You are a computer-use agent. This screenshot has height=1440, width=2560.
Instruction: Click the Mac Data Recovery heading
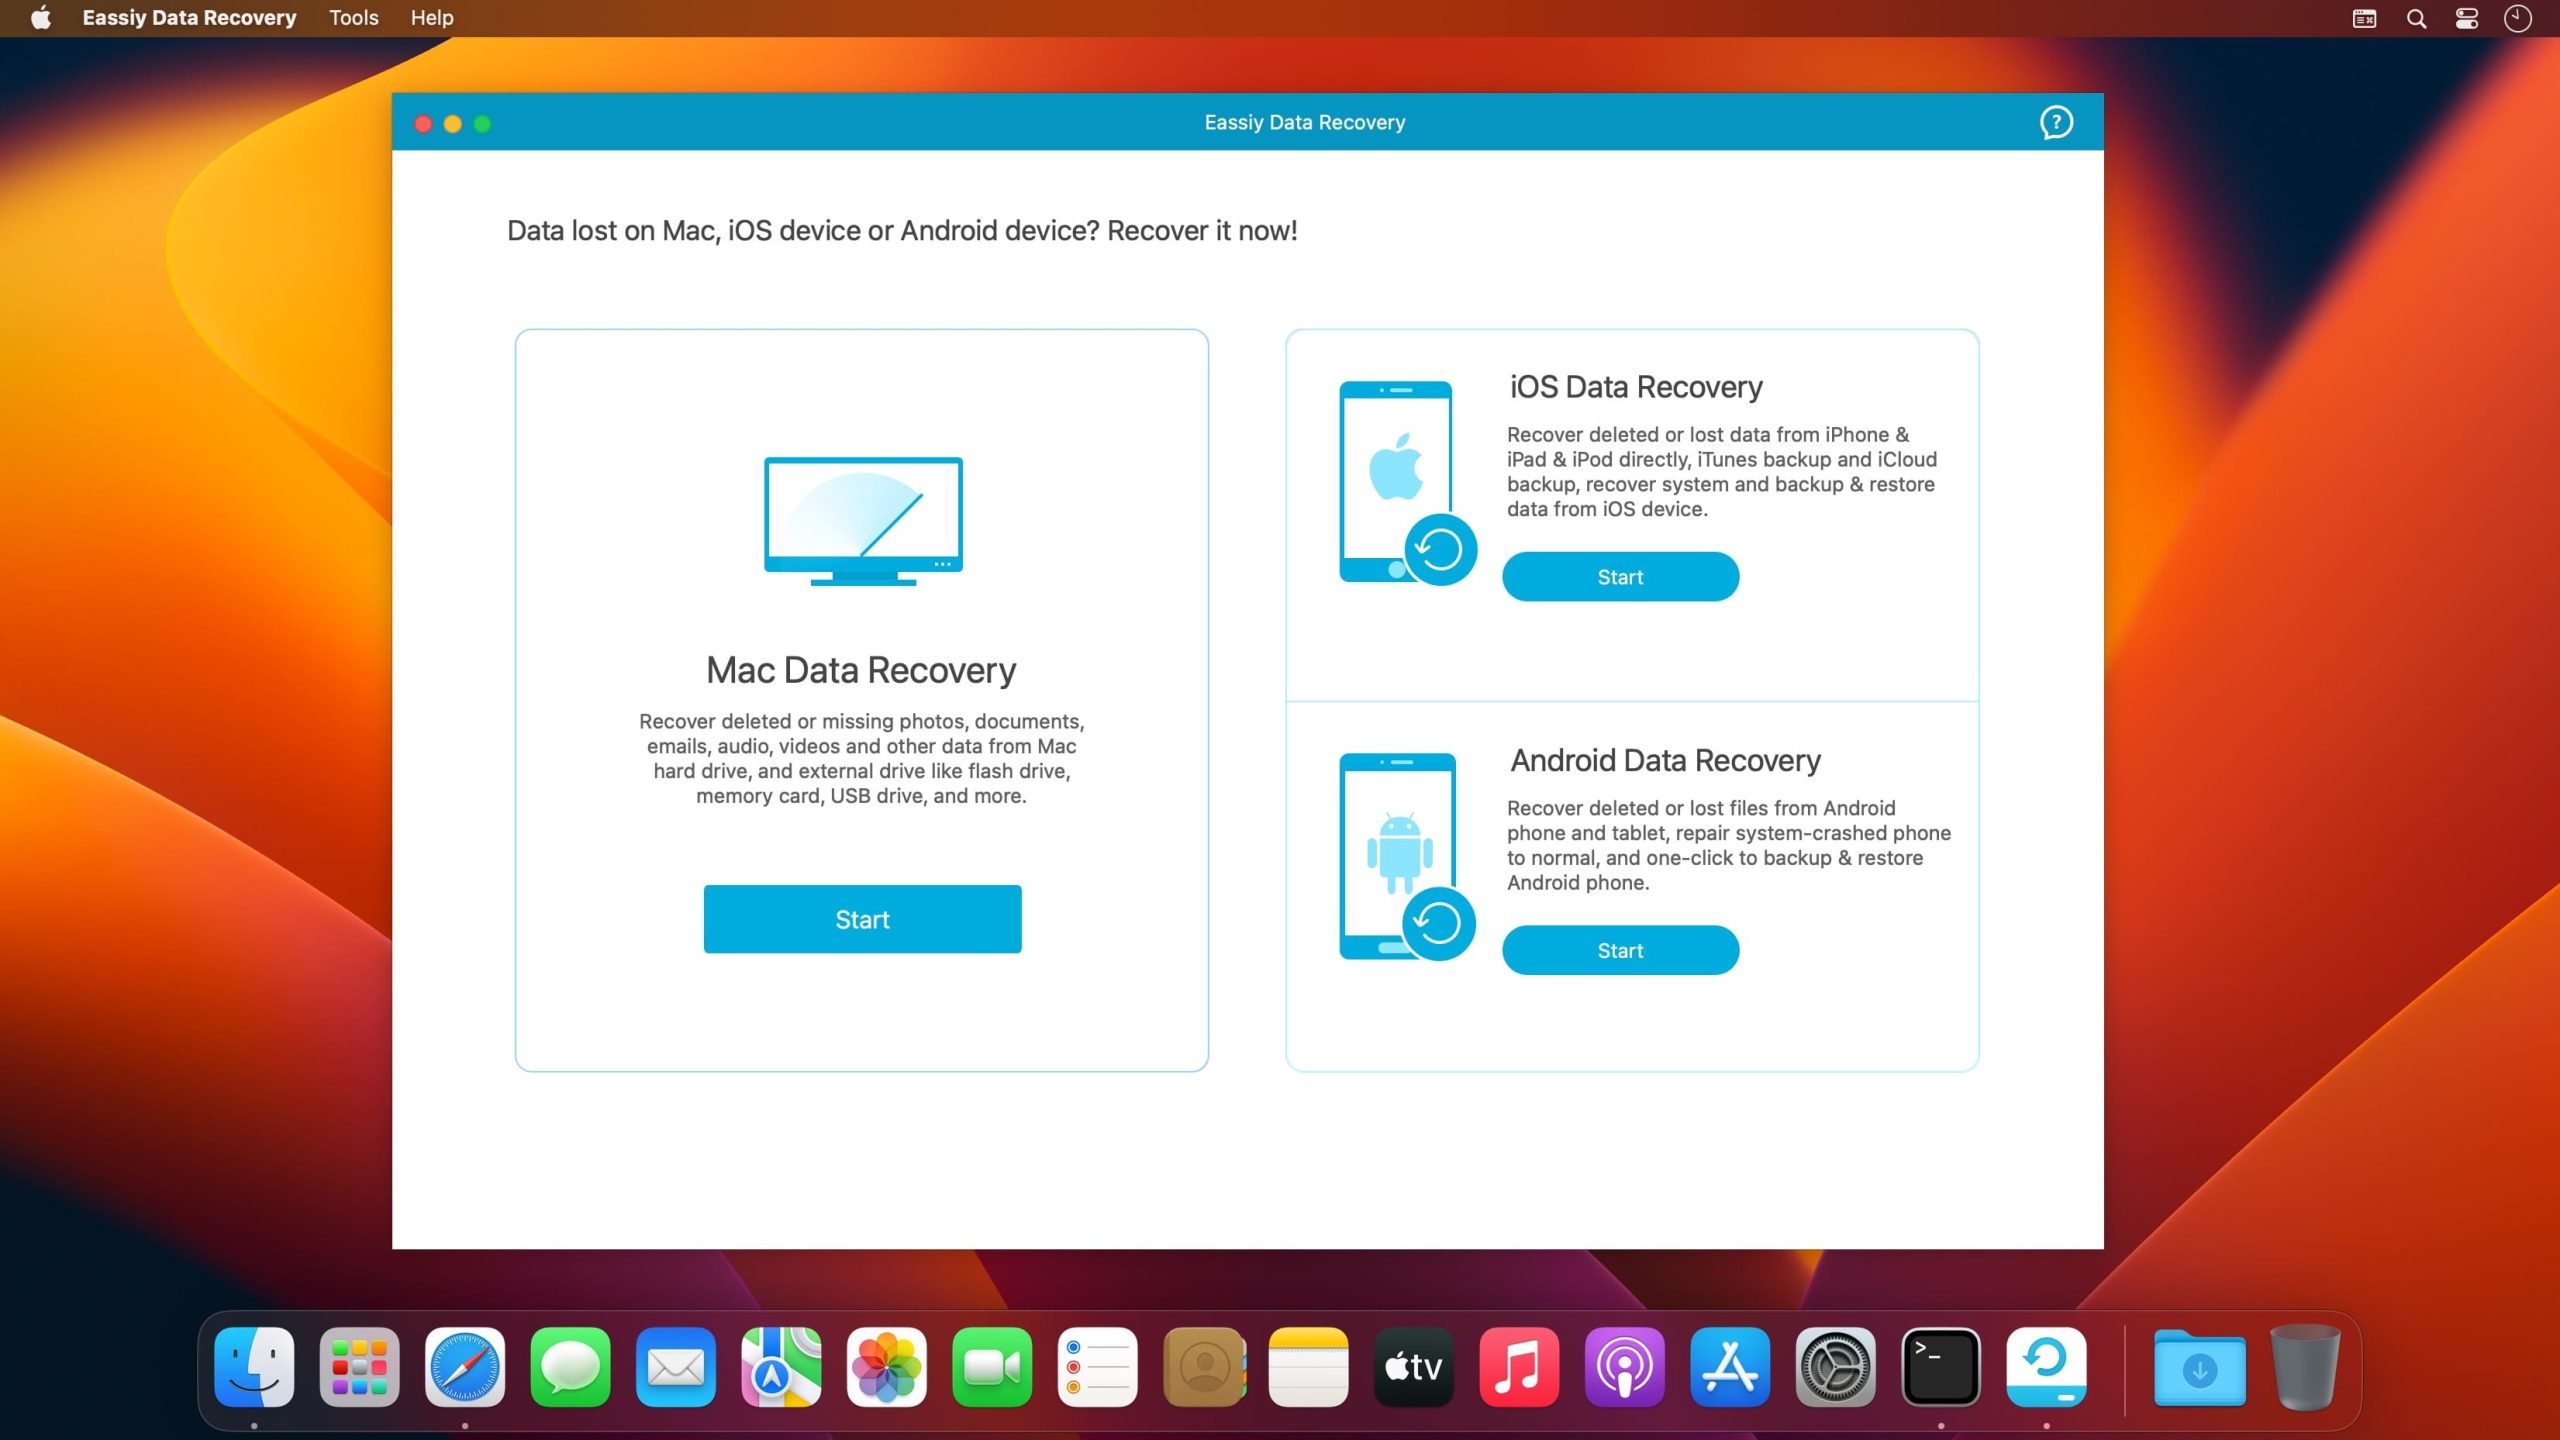[x=861, y=670]
